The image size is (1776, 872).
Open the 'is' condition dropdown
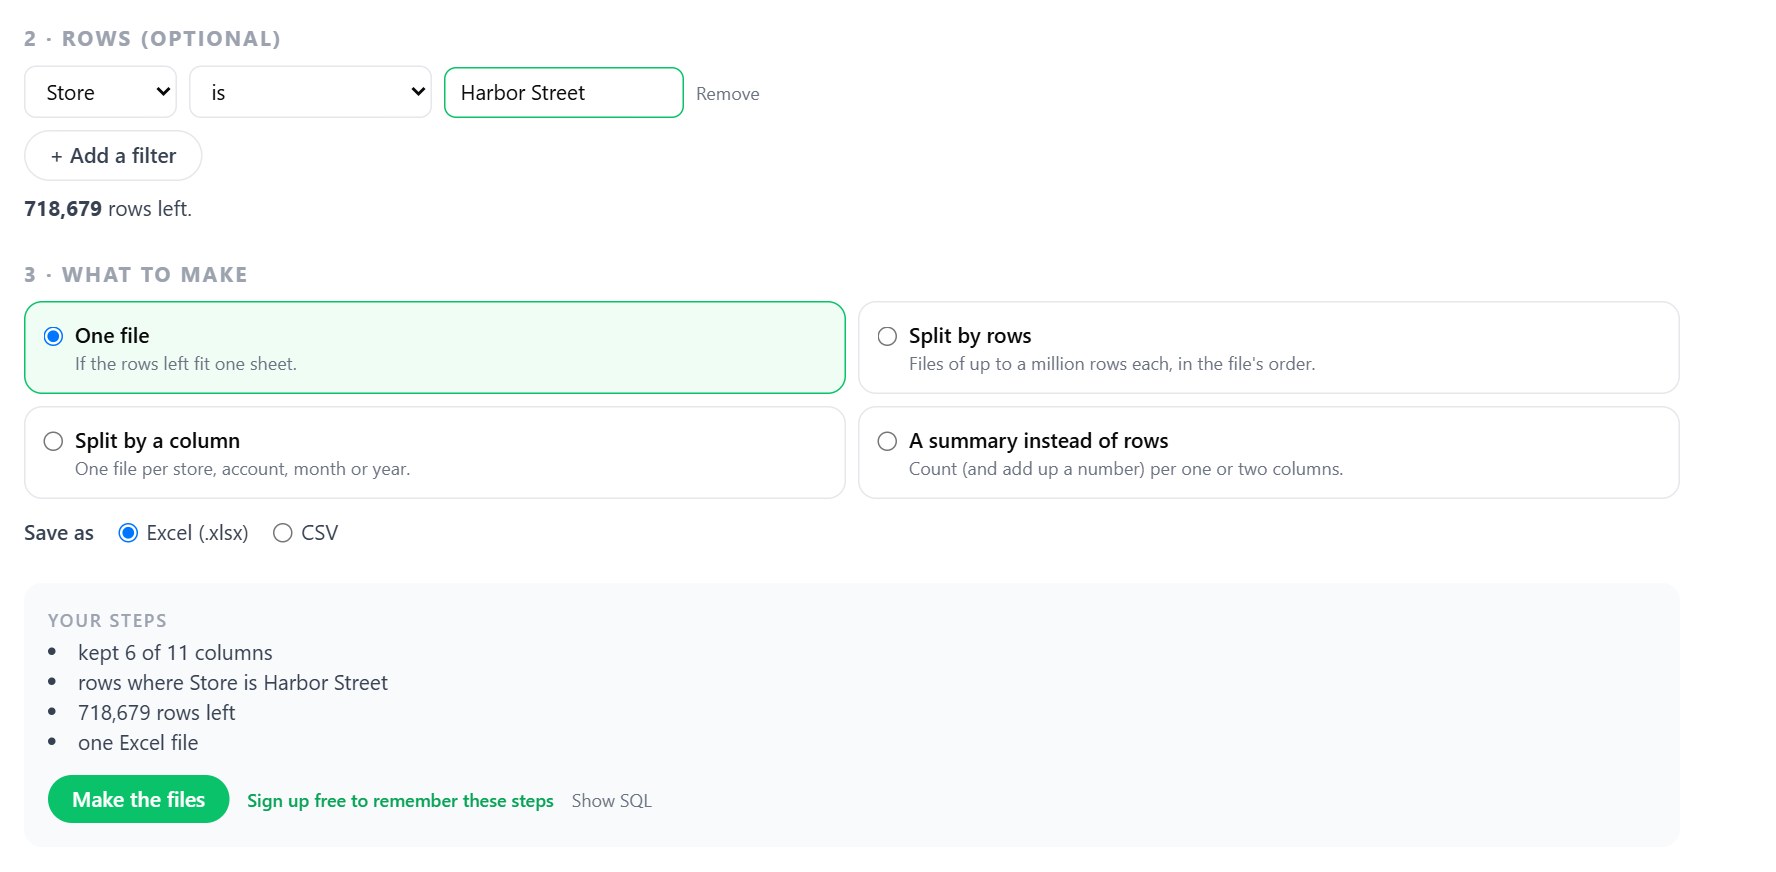tap(310, 92)
